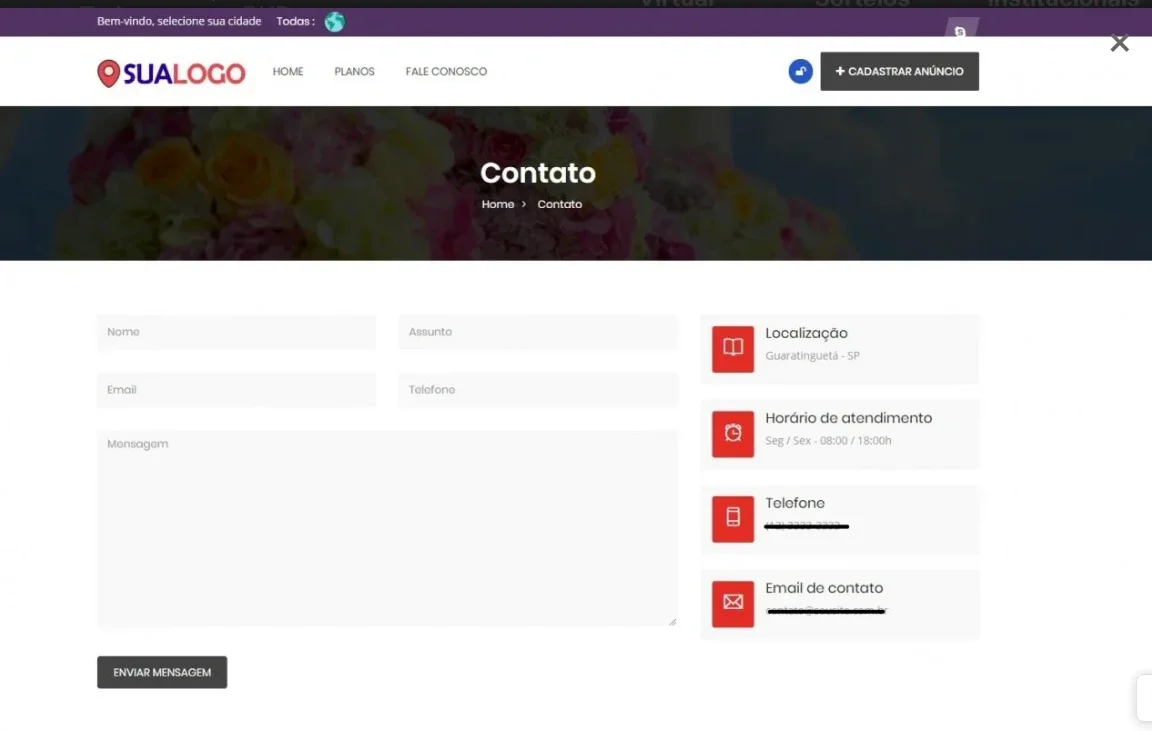The width and height of the screenshot is (1152, 731).
Task: Click the CADASTRAR ANÚNCIO button
Action: [899, 71]
